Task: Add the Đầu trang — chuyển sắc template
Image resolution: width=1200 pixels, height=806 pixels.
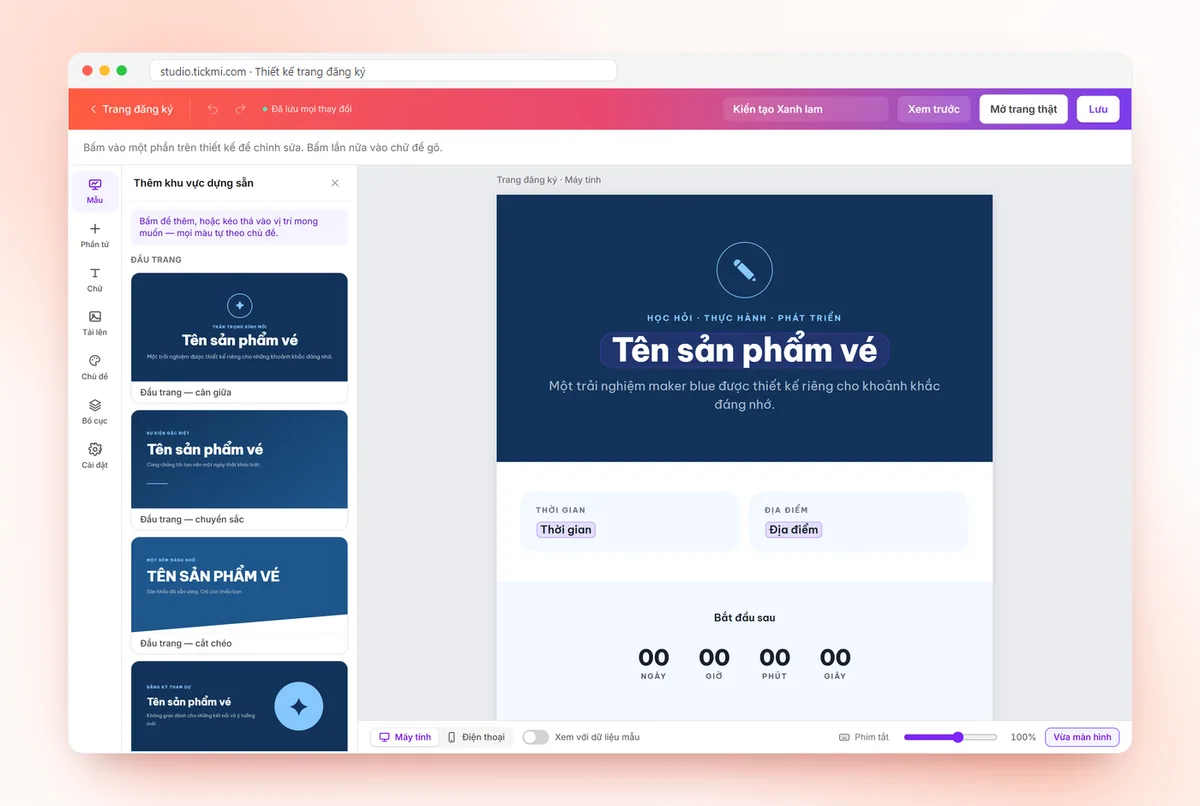Action: click(239, 470)
